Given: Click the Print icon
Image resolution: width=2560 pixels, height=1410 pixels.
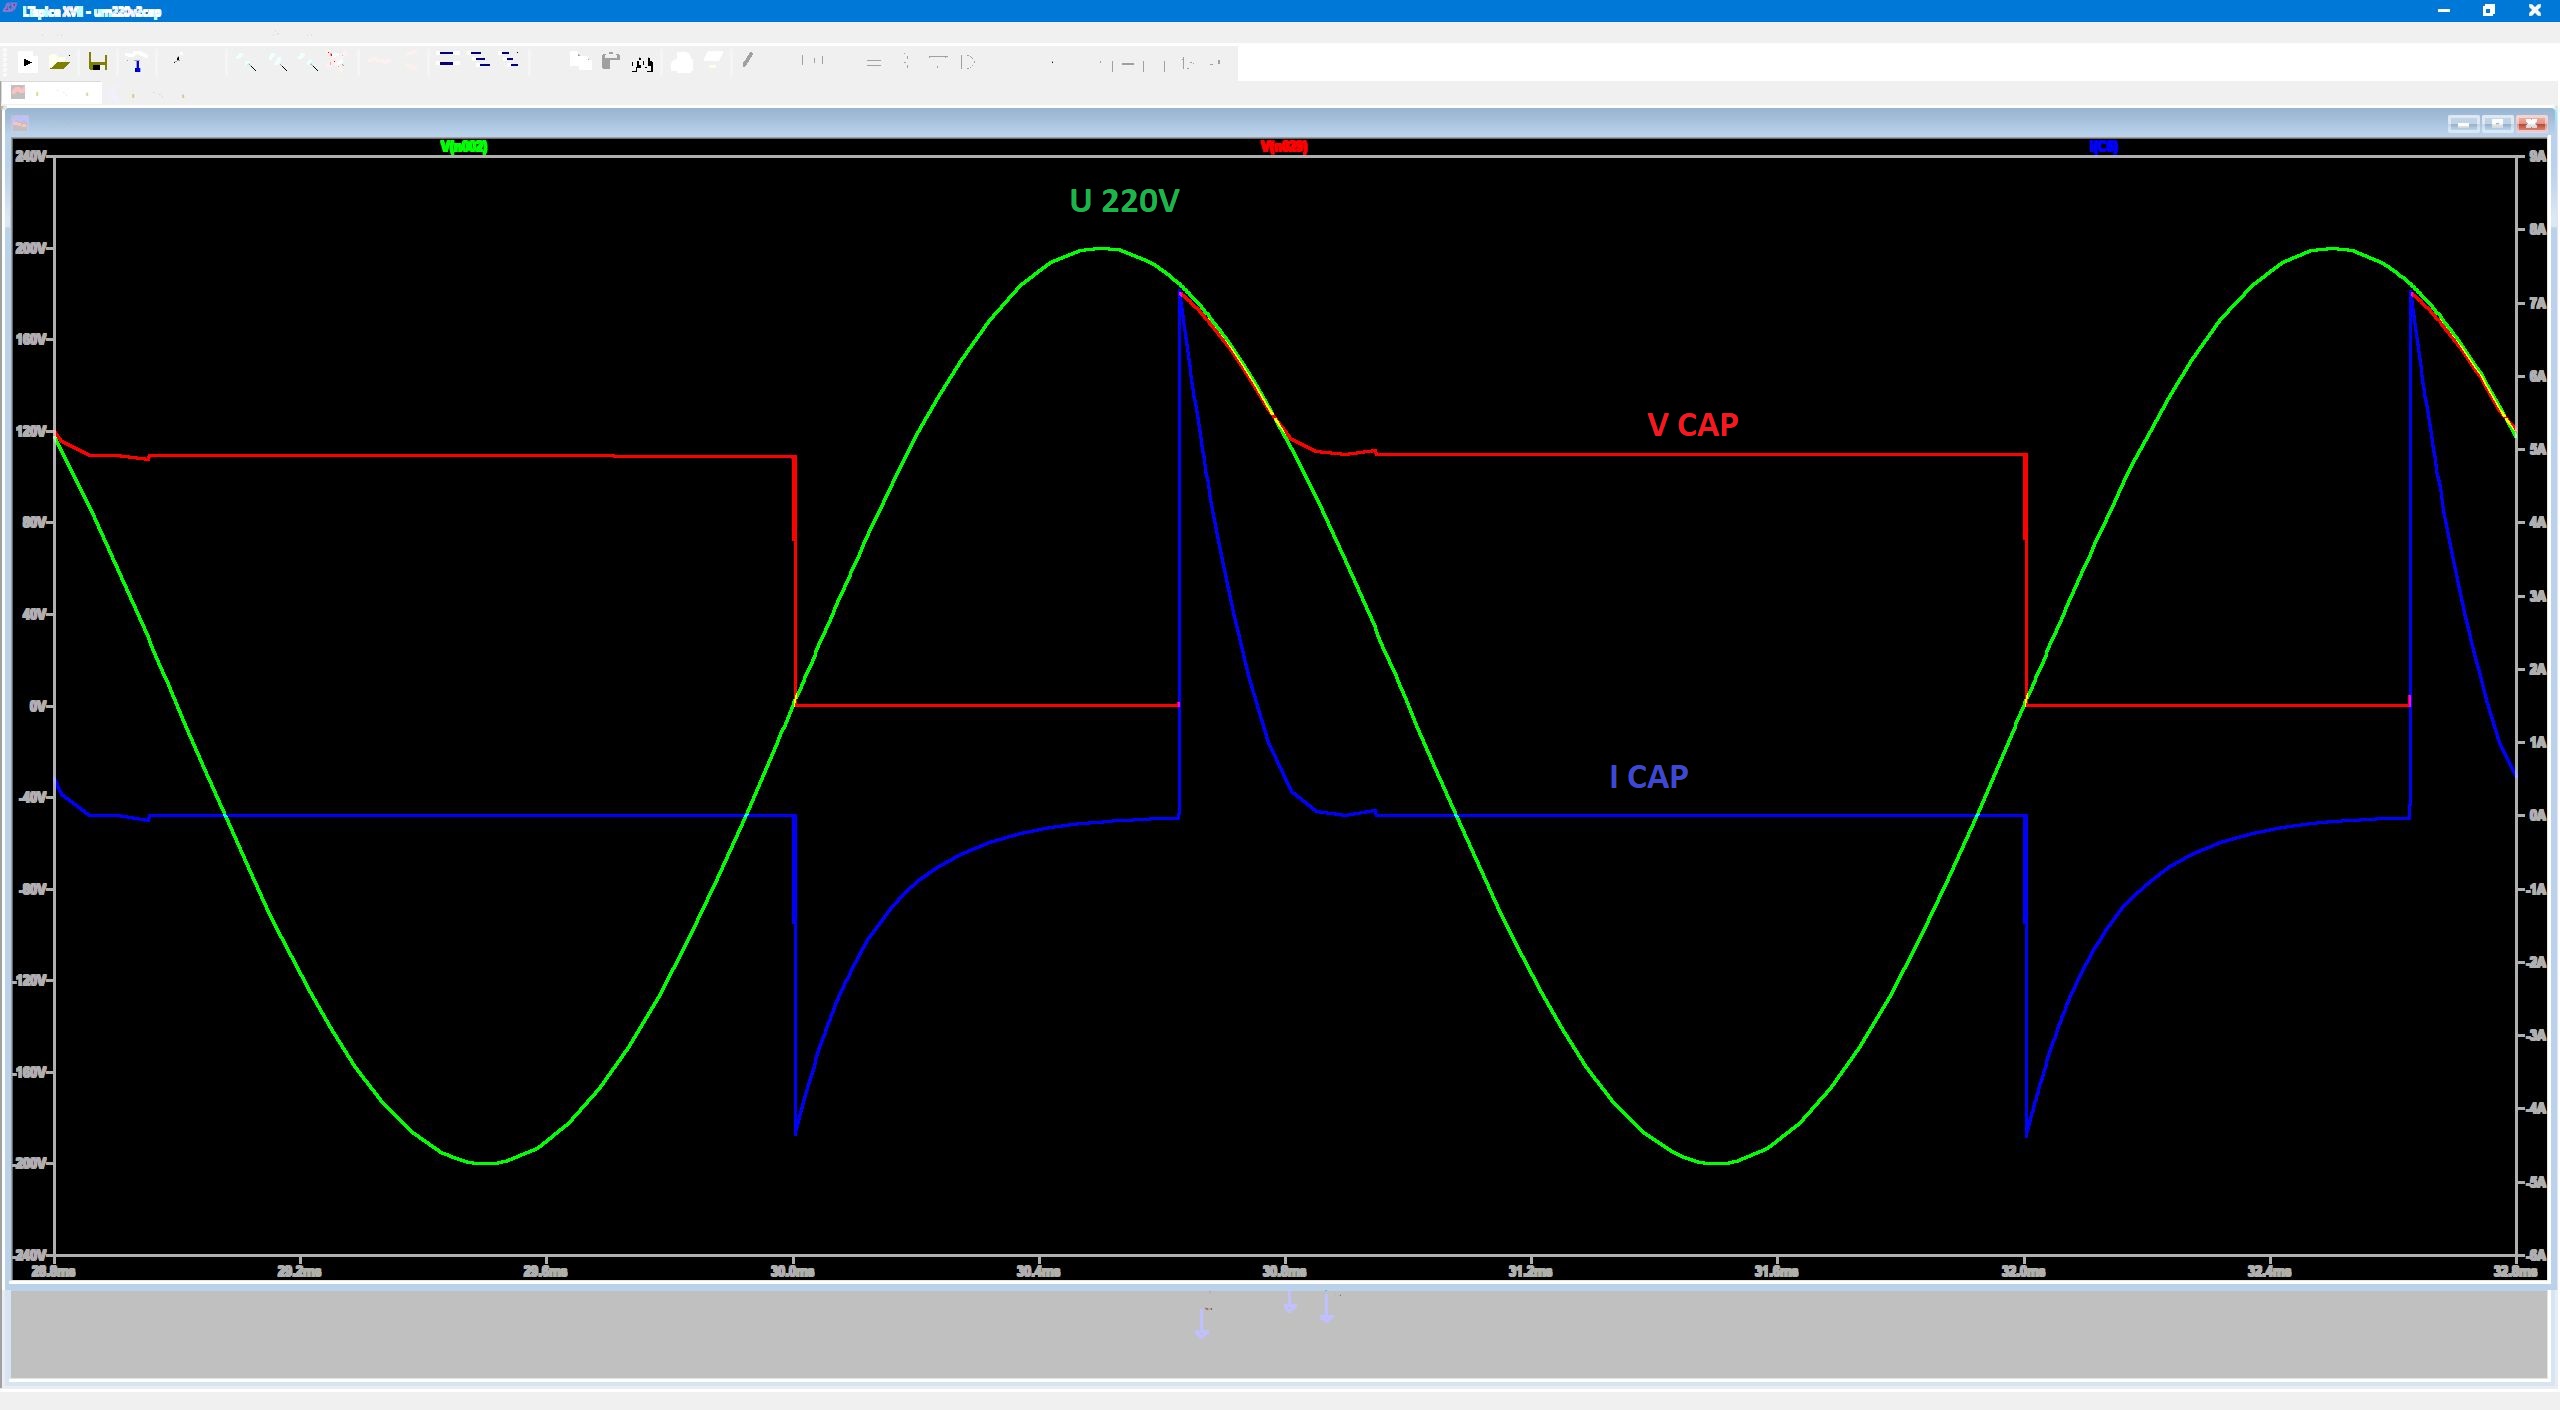Looking at the screenshot, I should click(682, 63).
